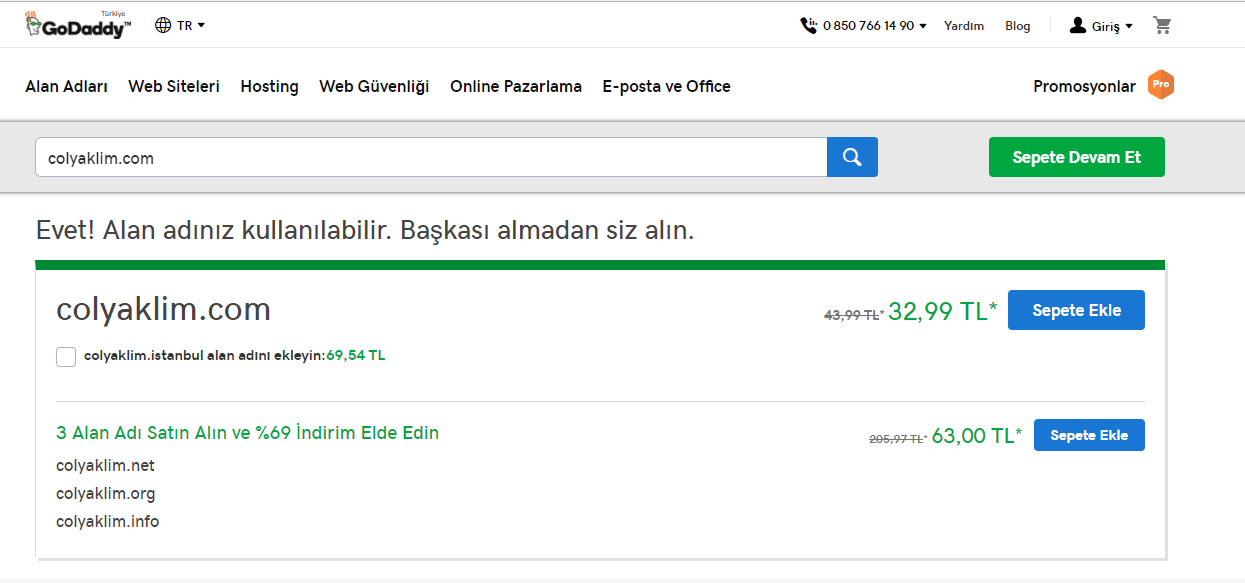Open the Alan Adları menu
1245x583 pixels.
66,86
